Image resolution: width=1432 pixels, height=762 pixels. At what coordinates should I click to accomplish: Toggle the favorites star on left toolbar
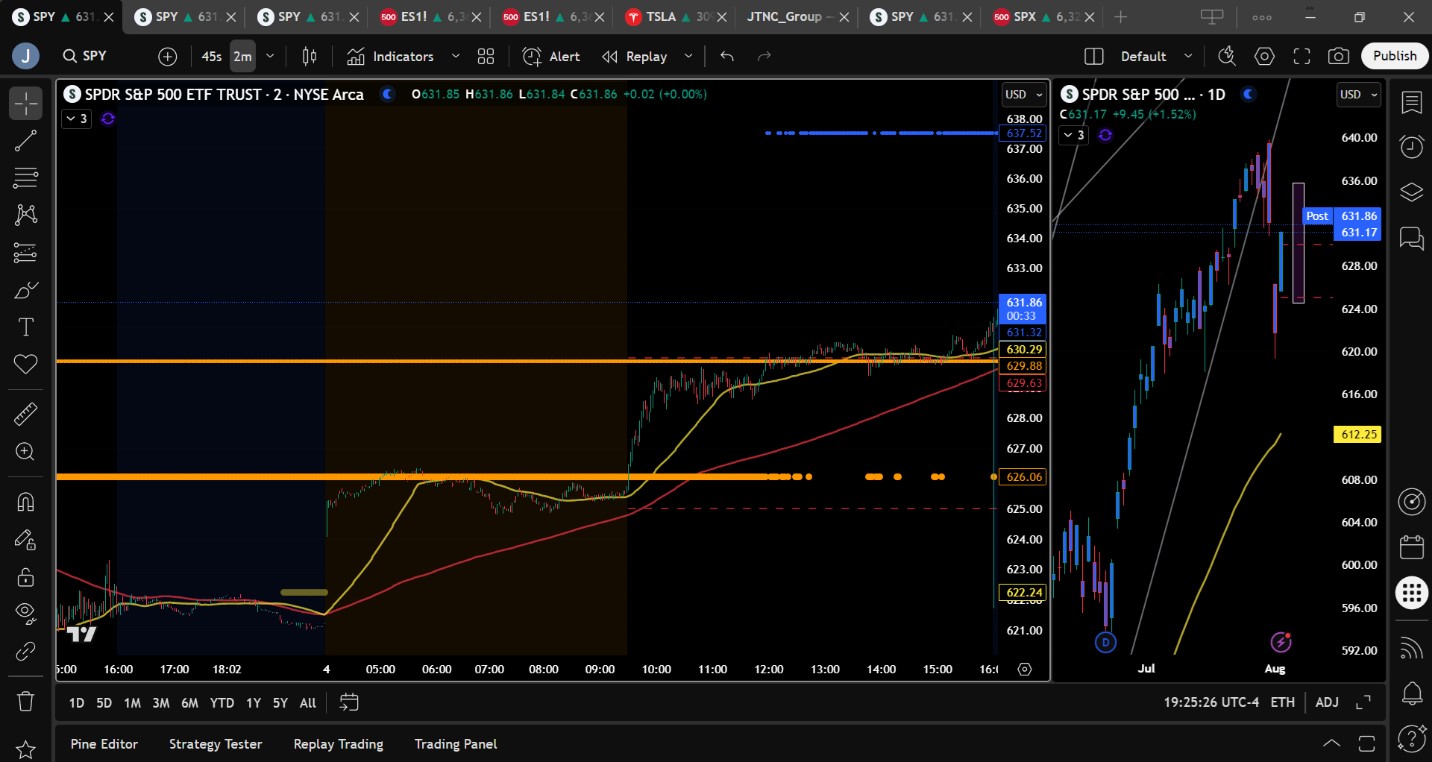[26, 749]
